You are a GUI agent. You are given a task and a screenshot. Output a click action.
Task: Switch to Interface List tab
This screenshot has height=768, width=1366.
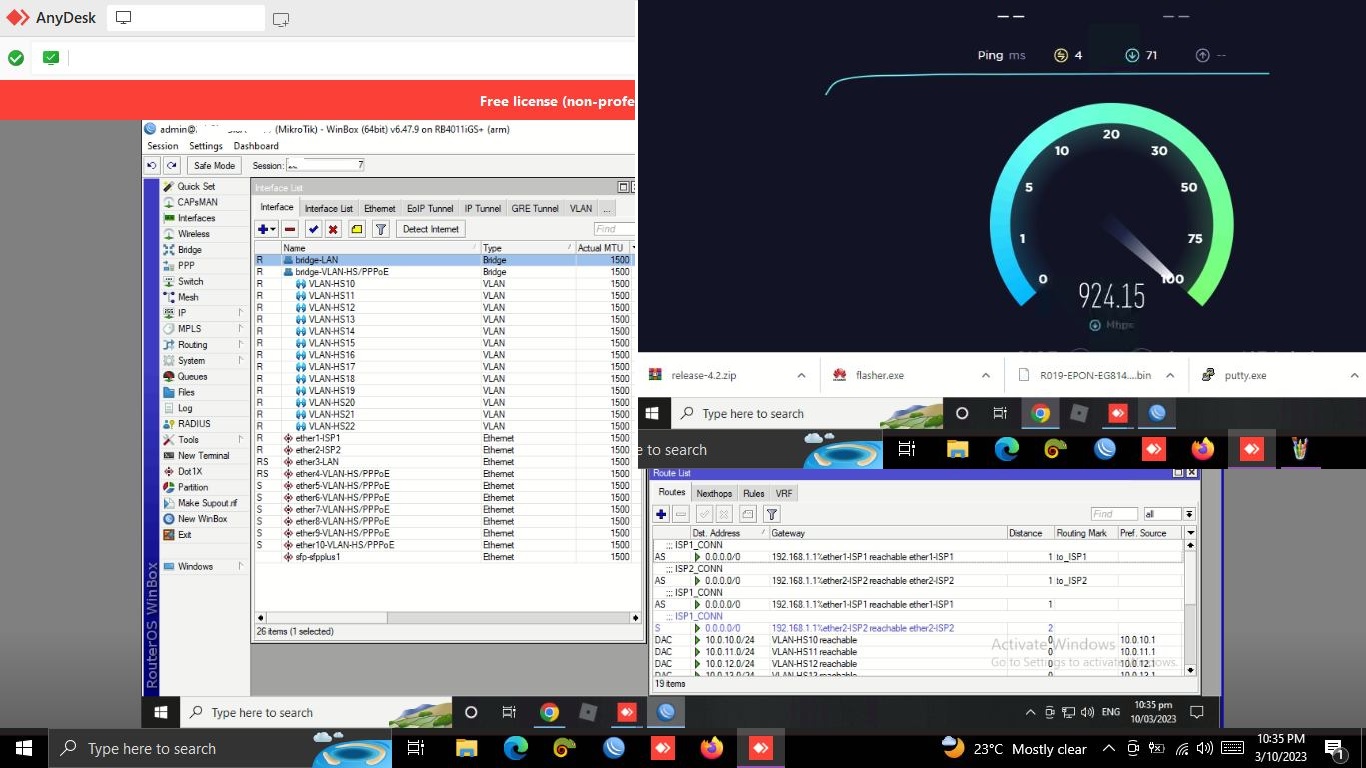click(328, 208)
